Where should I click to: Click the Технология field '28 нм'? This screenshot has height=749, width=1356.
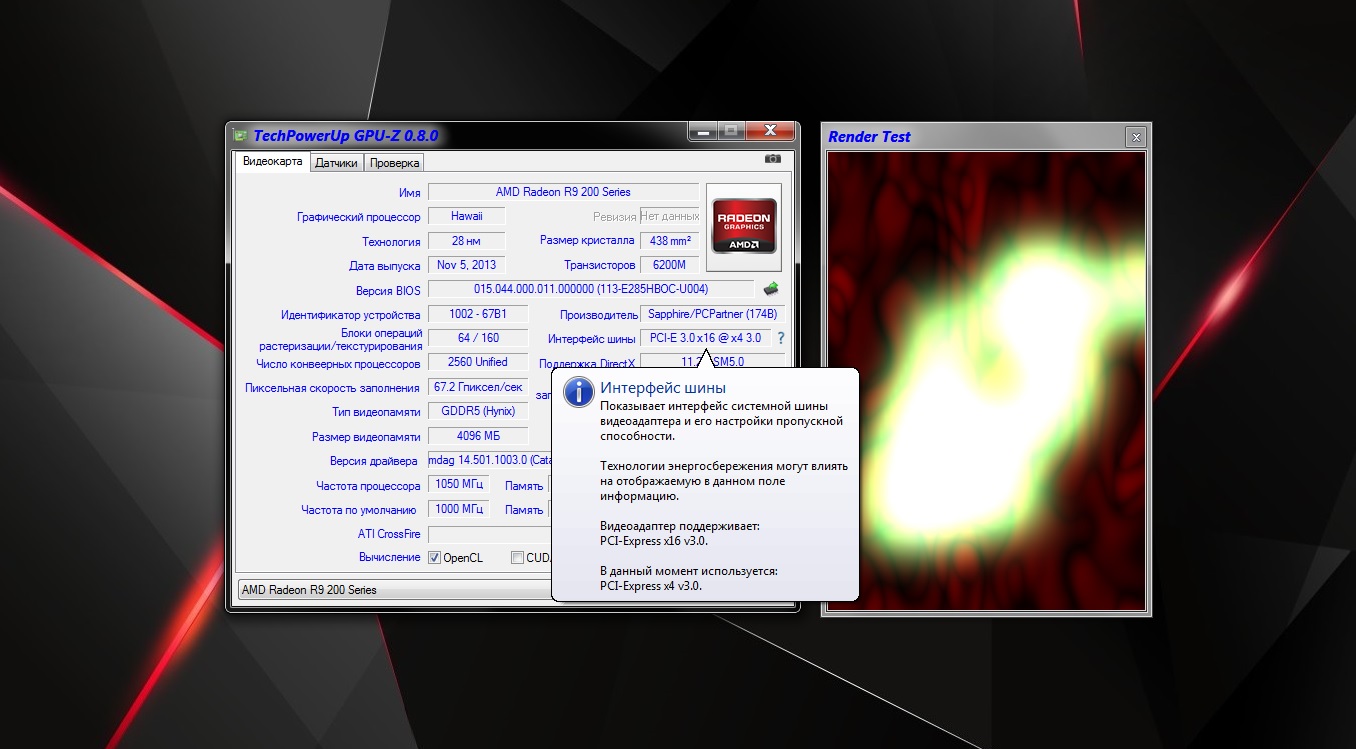[x=467, y=241]
